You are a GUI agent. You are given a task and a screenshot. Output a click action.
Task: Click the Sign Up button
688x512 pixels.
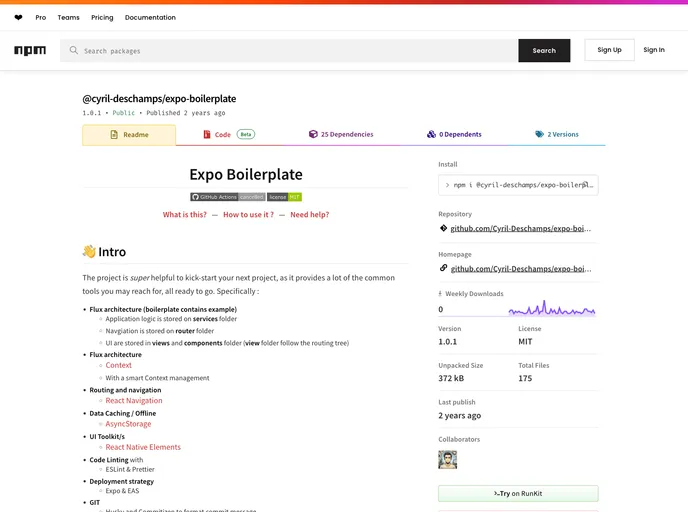click(609, 50)
